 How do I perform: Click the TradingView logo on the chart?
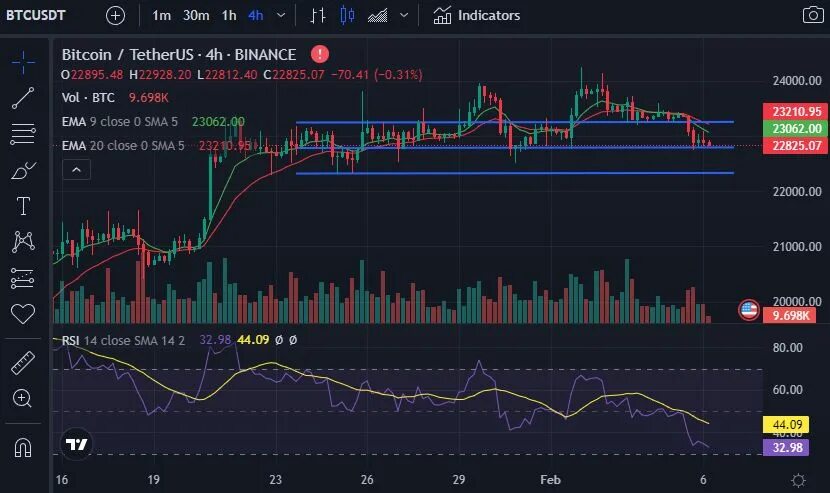point(76,444)
